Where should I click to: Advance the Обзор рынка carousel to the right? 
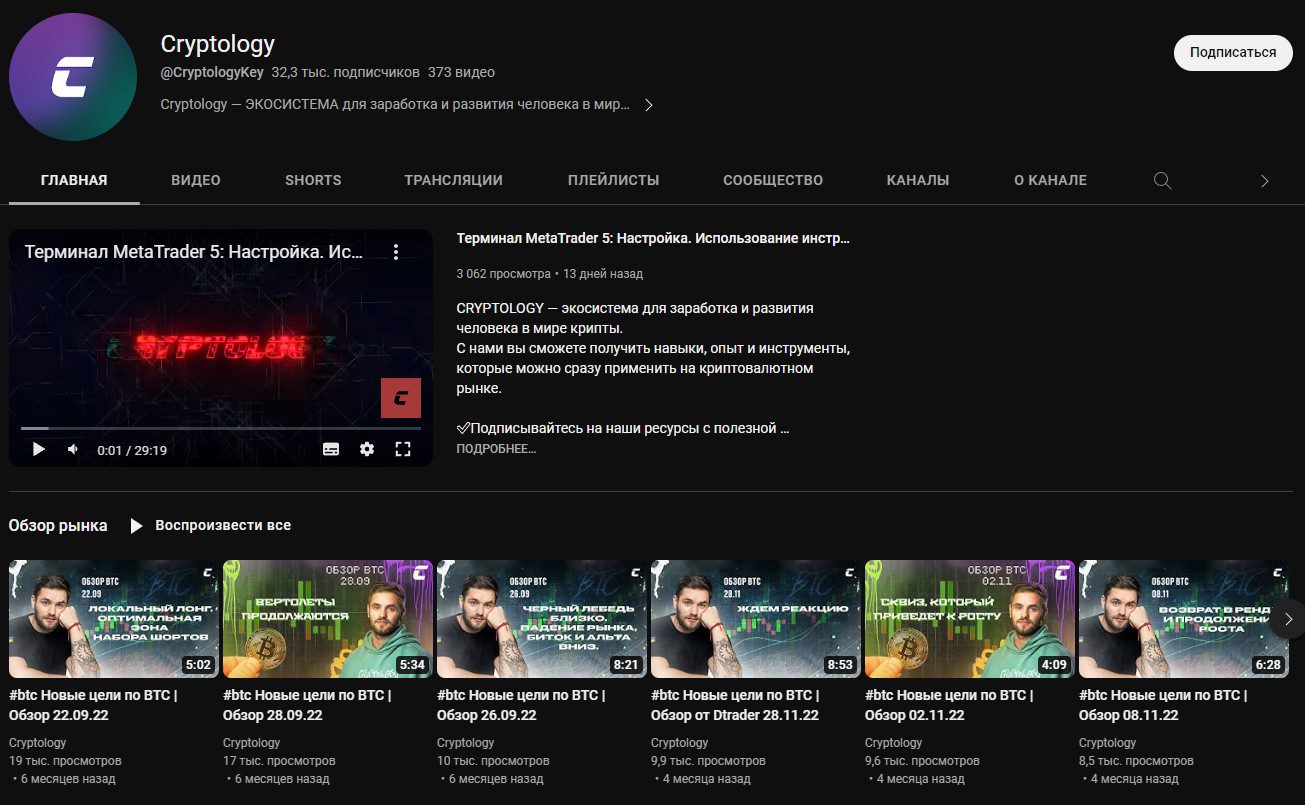pos(1288,619)
